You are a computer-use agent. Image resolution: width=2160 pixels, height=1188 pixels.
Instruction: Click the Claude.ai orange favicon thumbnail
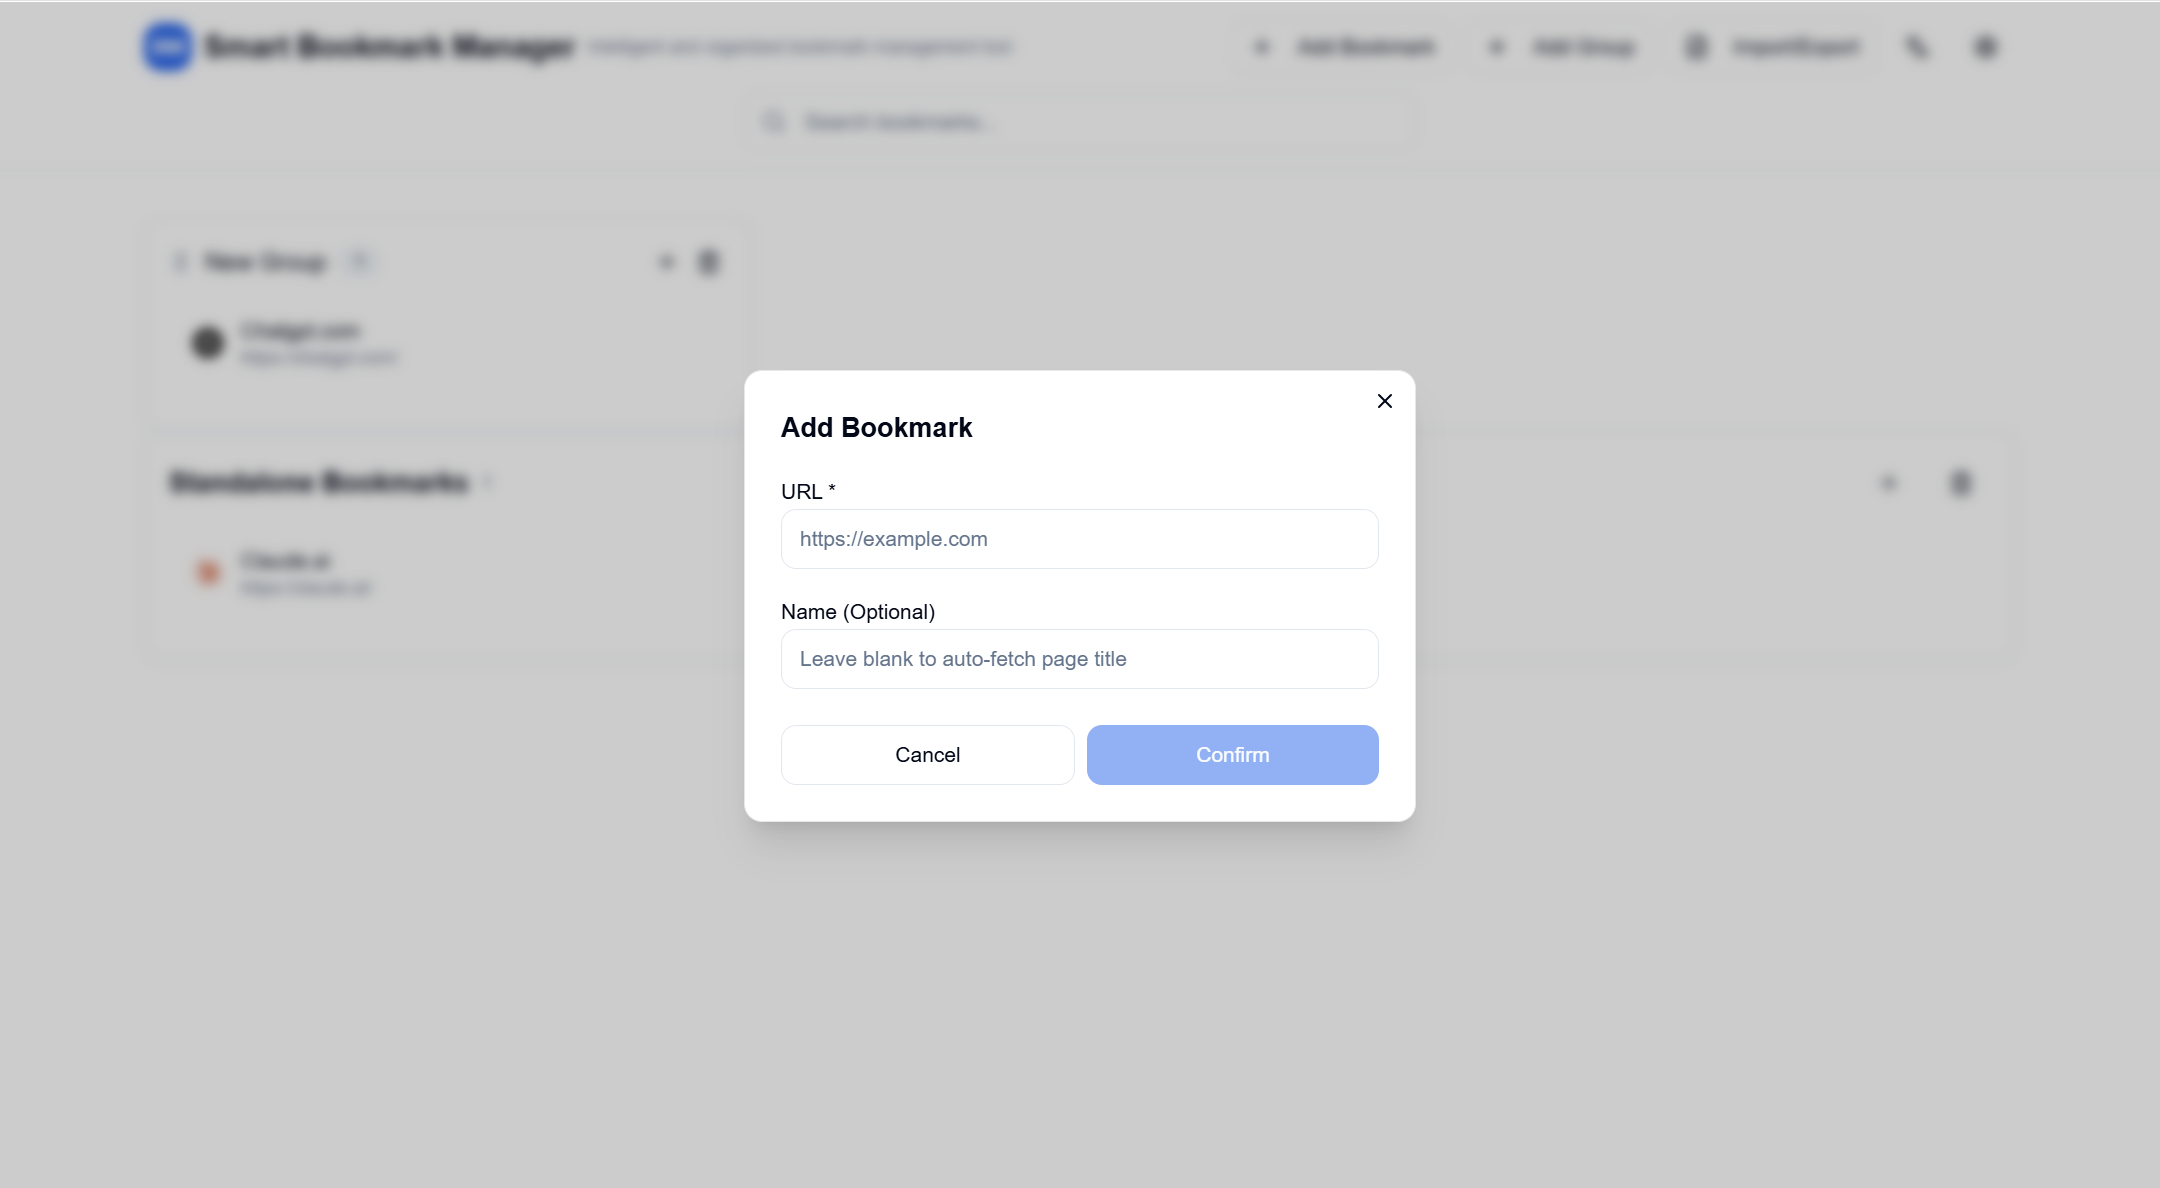[x=207, y=572]
